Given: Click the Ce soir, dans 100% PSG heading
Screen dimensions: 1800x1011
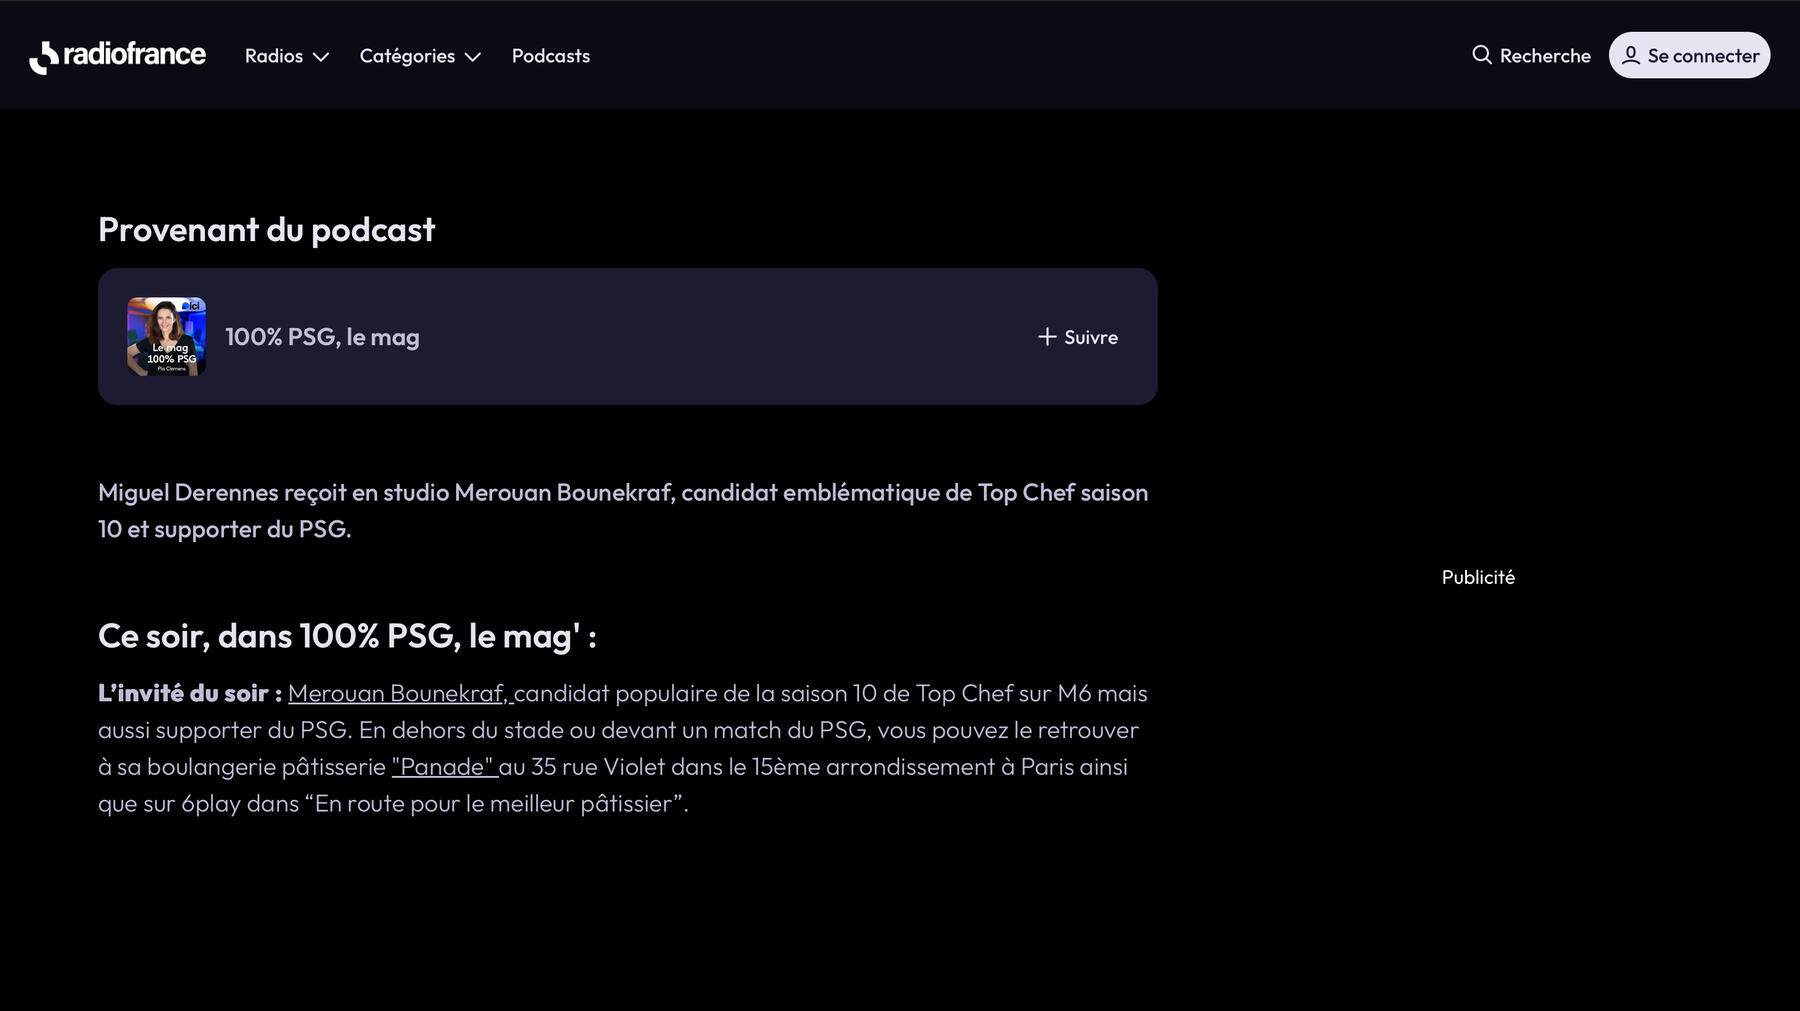Looking at the screenshot, I should [347, 636].
